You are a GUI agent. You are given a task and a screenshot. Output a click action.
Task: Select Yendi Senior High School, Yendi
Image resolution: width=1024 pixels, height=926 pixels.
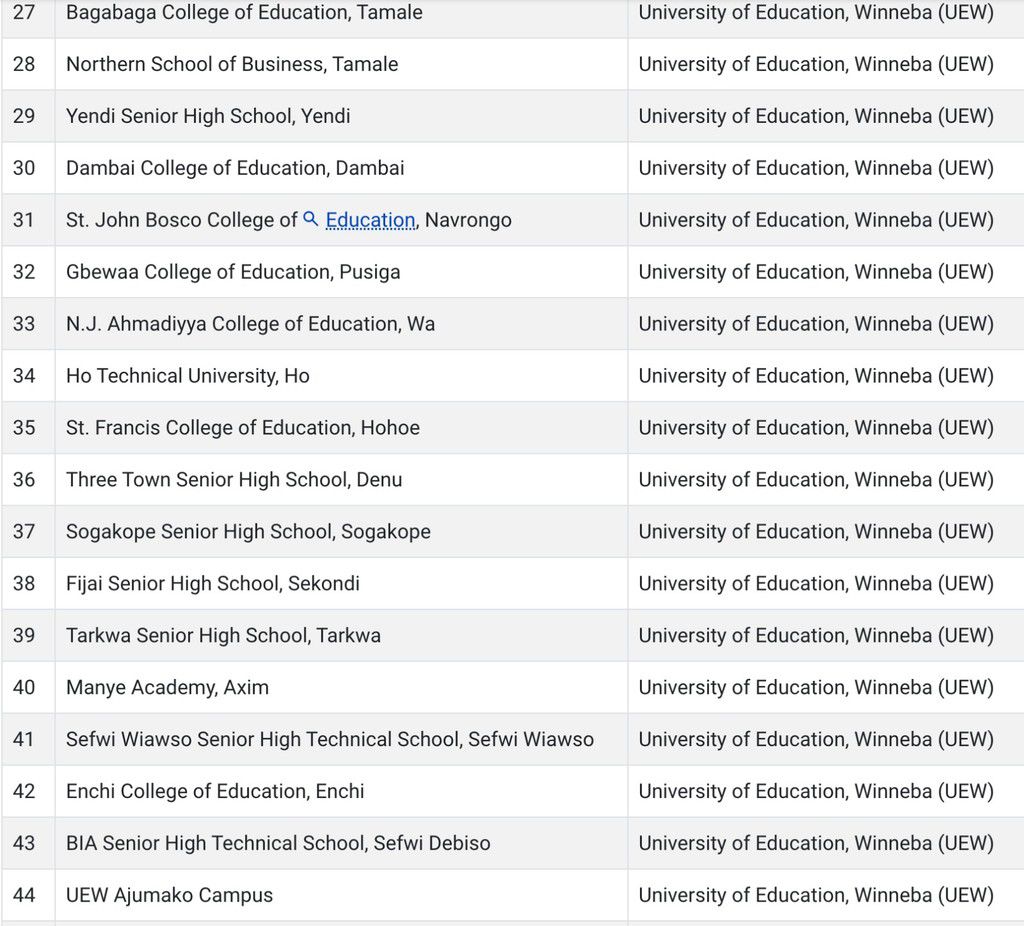pos(208,116)
